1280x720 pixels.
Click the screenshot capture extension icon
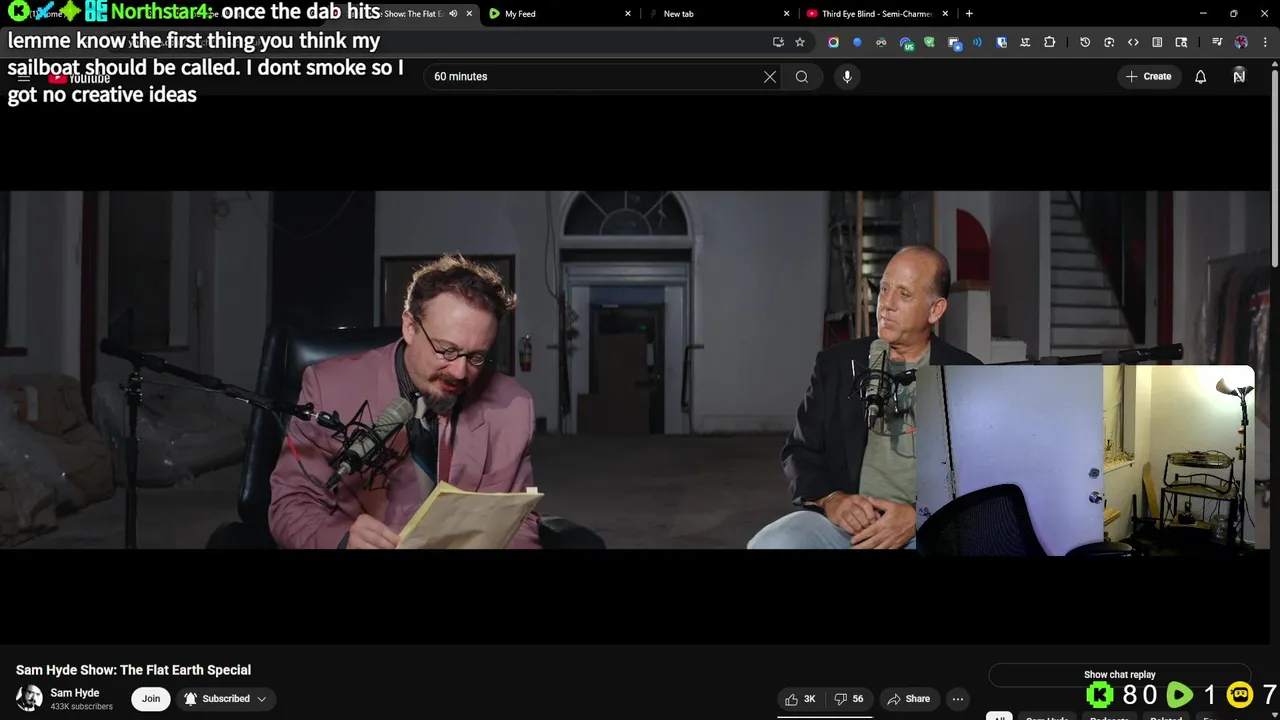pyautogui.click(x=1109, y=42)
